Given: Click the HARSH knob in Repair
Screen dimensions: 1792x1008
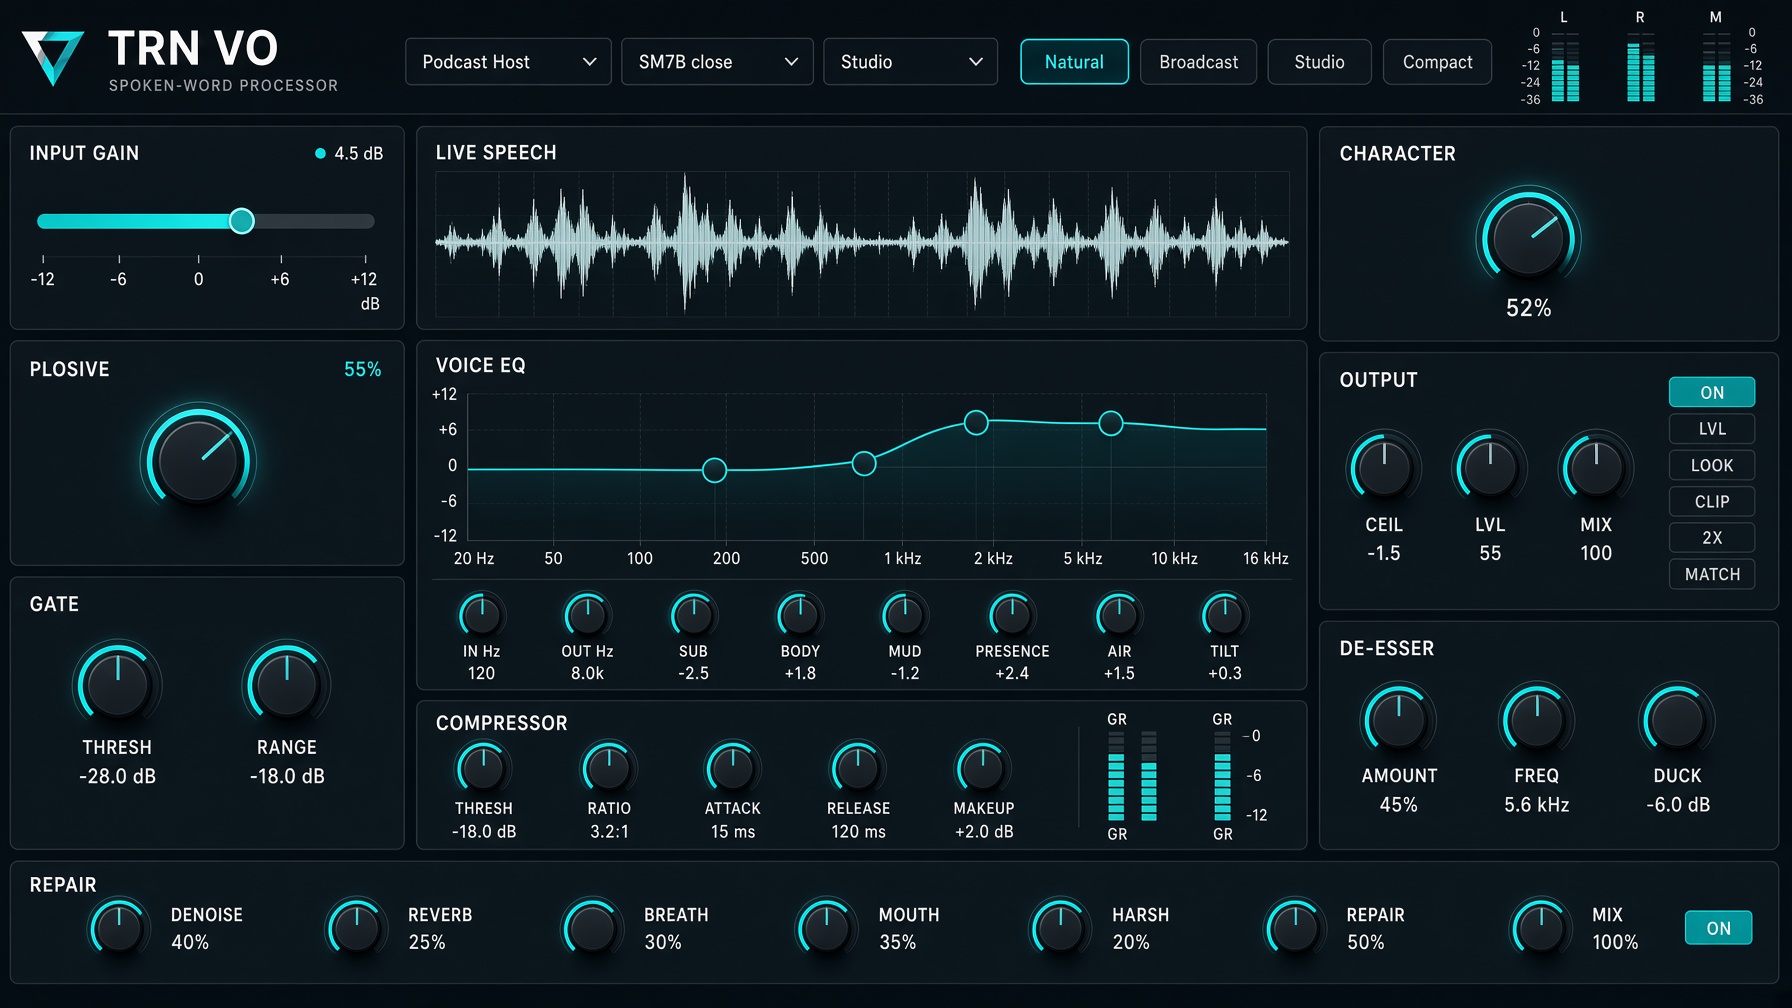Looking at the screenshot, I should 1060,928.
